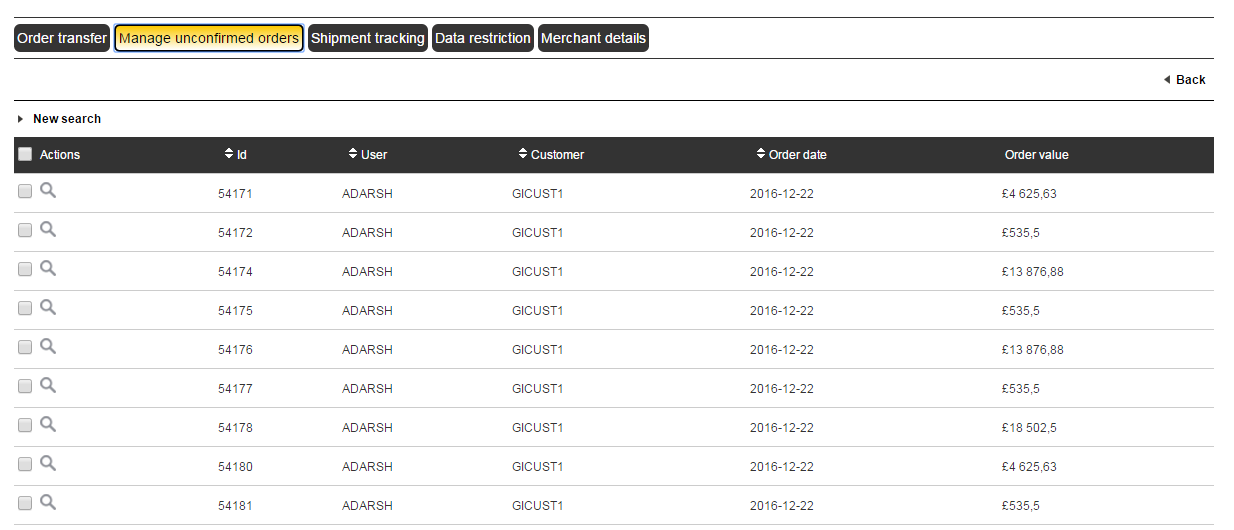Expand the New search section

[66, 119]
